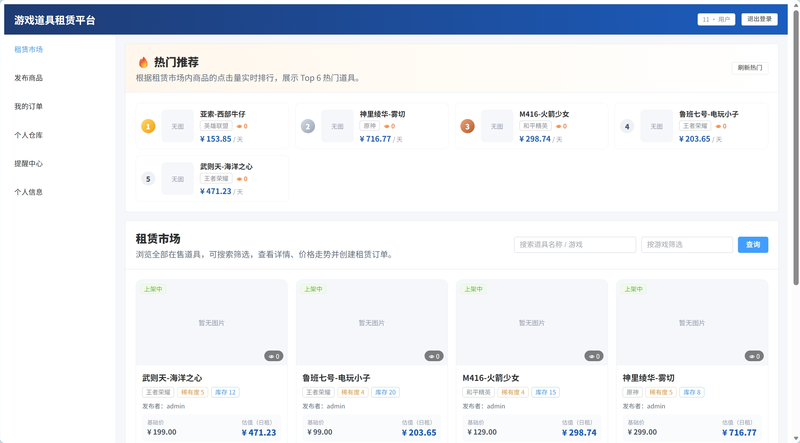Focus the 搜索道具名称 / 游戏 input
The height and width of the screenshot is (443, 800).
click(574, 244)
